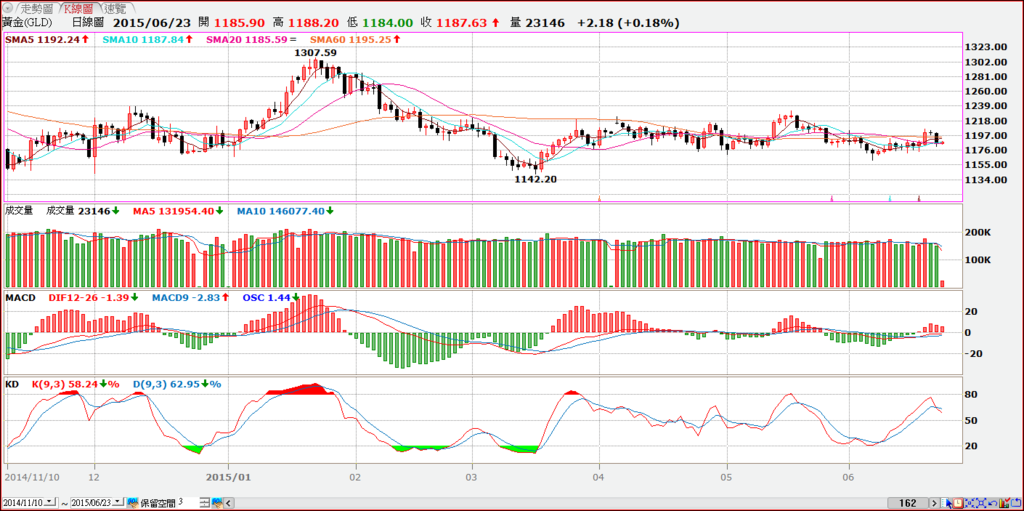Image resolution: width=1024 pixels, height=511 pixels.
Task: Click the MA5 131954.40 volume legend
Action: click(x=174, y=211)
